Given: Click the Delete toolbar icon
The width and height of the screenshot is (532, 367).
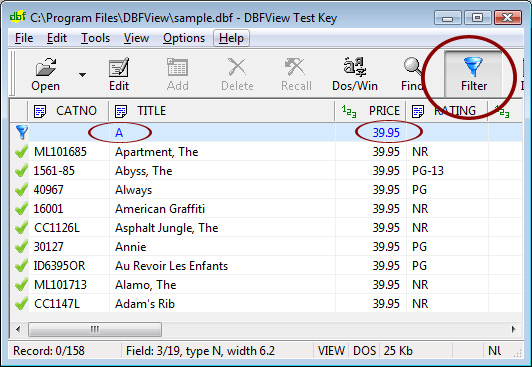Looking at the screenshot, I should coord(237,67).
